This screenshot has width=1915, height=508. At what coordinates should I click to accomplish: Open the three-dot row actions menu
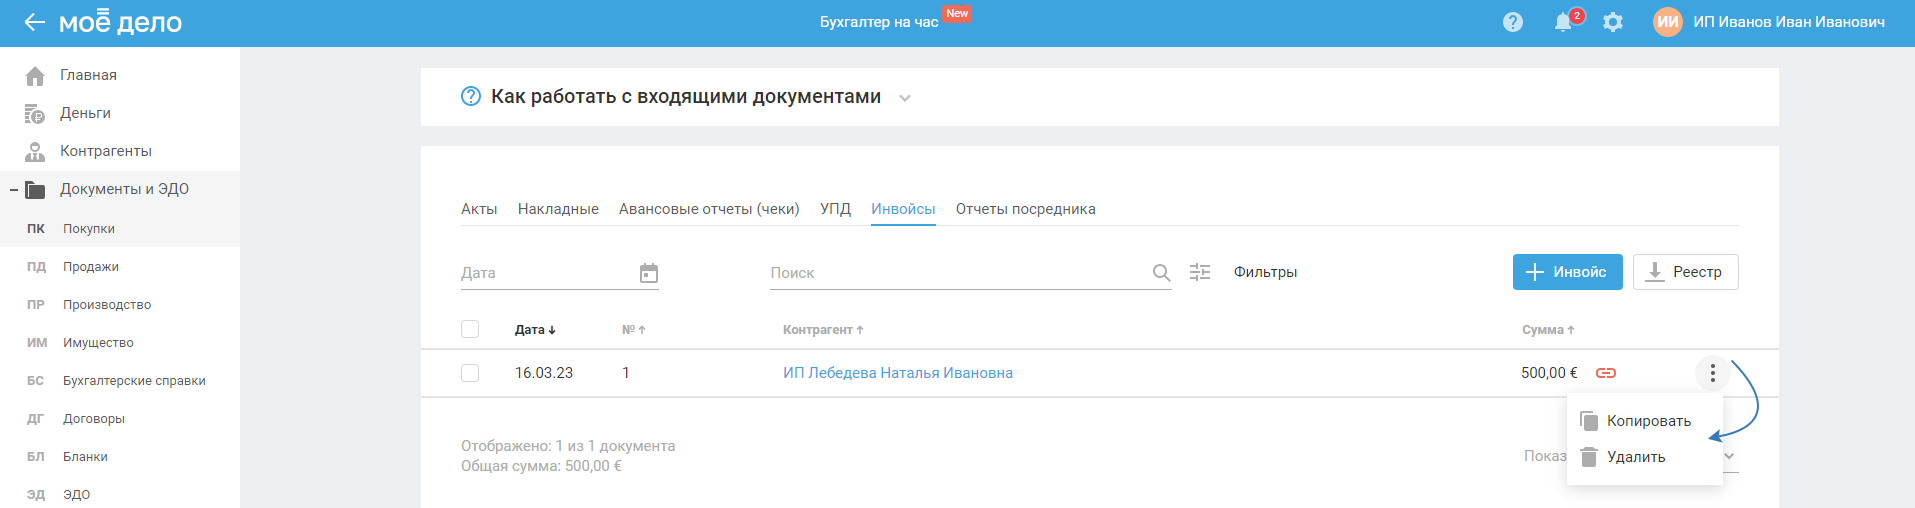coord(1712,373)
